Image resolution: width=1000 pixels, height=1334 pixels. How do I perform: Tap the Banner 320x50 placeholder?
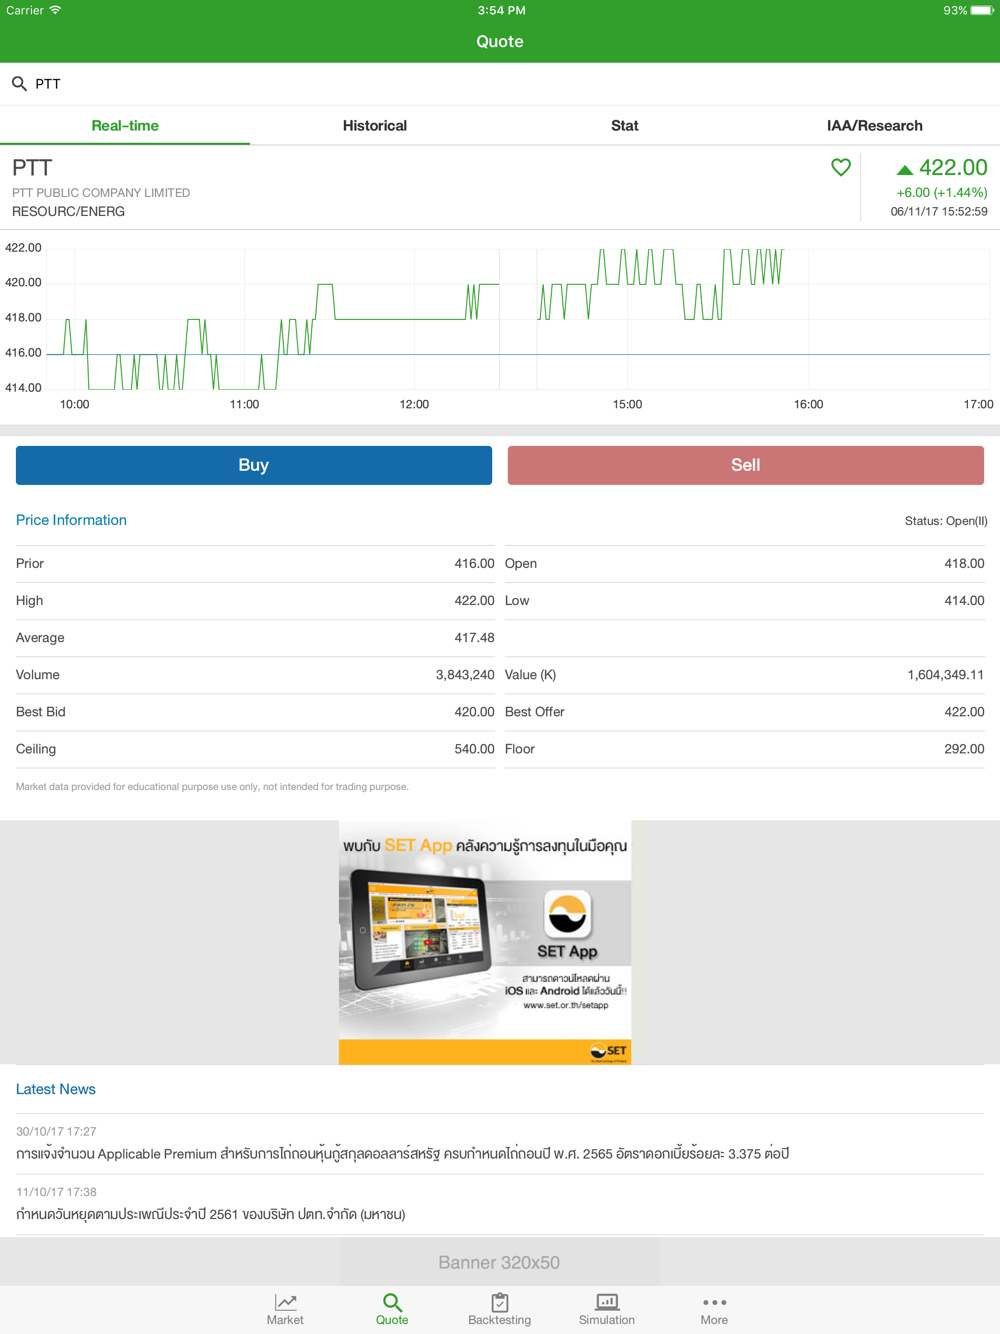click(x=500, y=1262)
